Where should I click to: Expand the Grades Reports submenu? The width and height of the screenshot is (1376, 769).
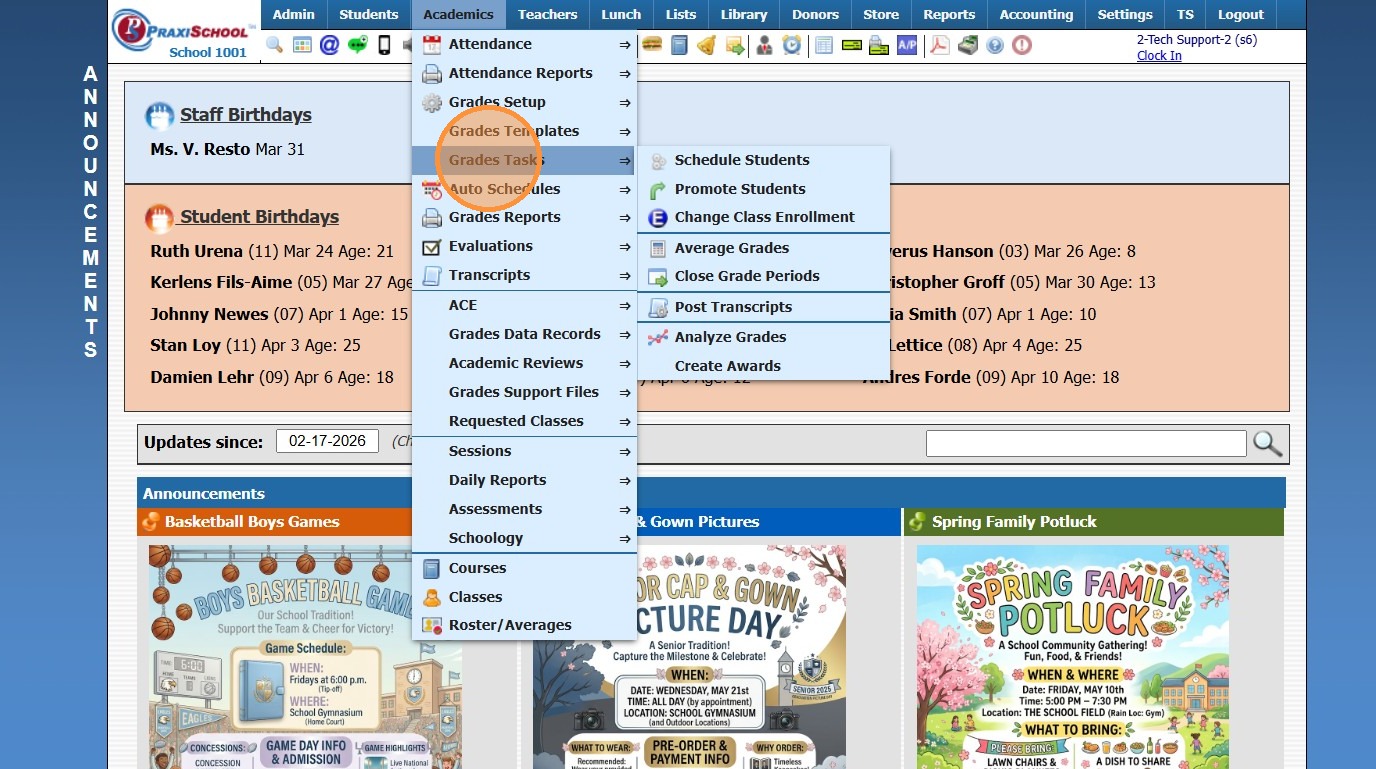pos(524,217)
